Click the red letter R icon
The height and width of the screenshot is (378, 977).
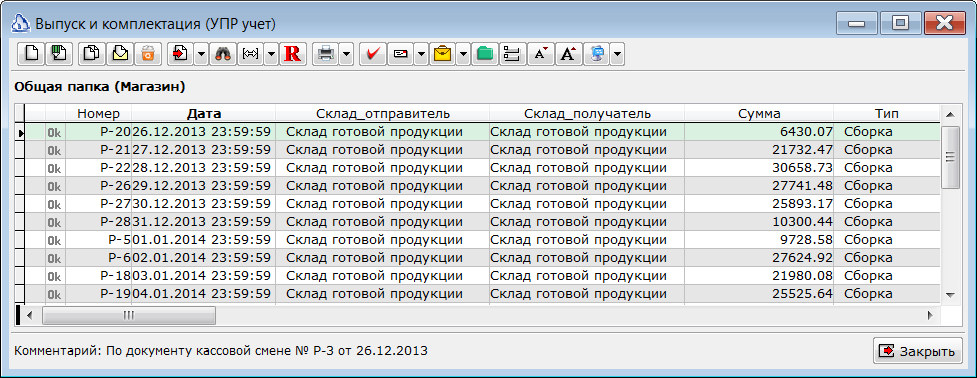coord(292,54)
